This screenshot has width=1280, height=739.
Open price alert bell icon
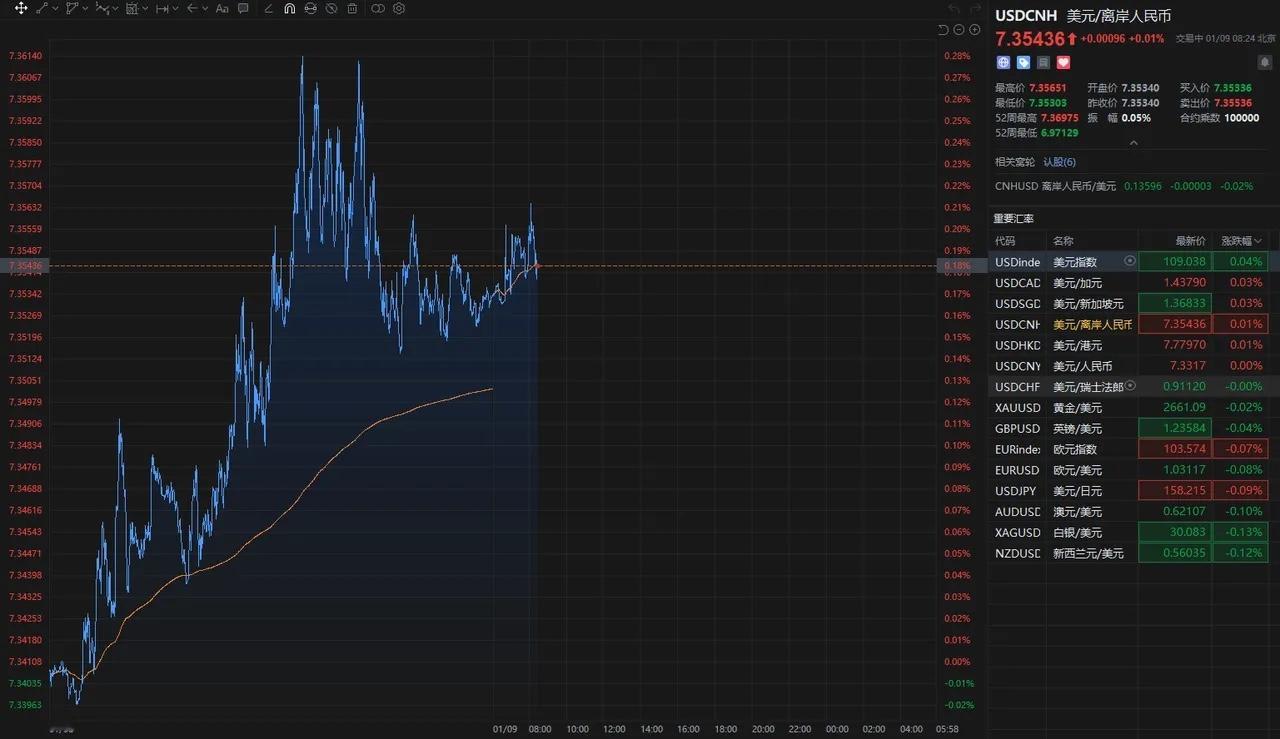(x=1265, y=62)
